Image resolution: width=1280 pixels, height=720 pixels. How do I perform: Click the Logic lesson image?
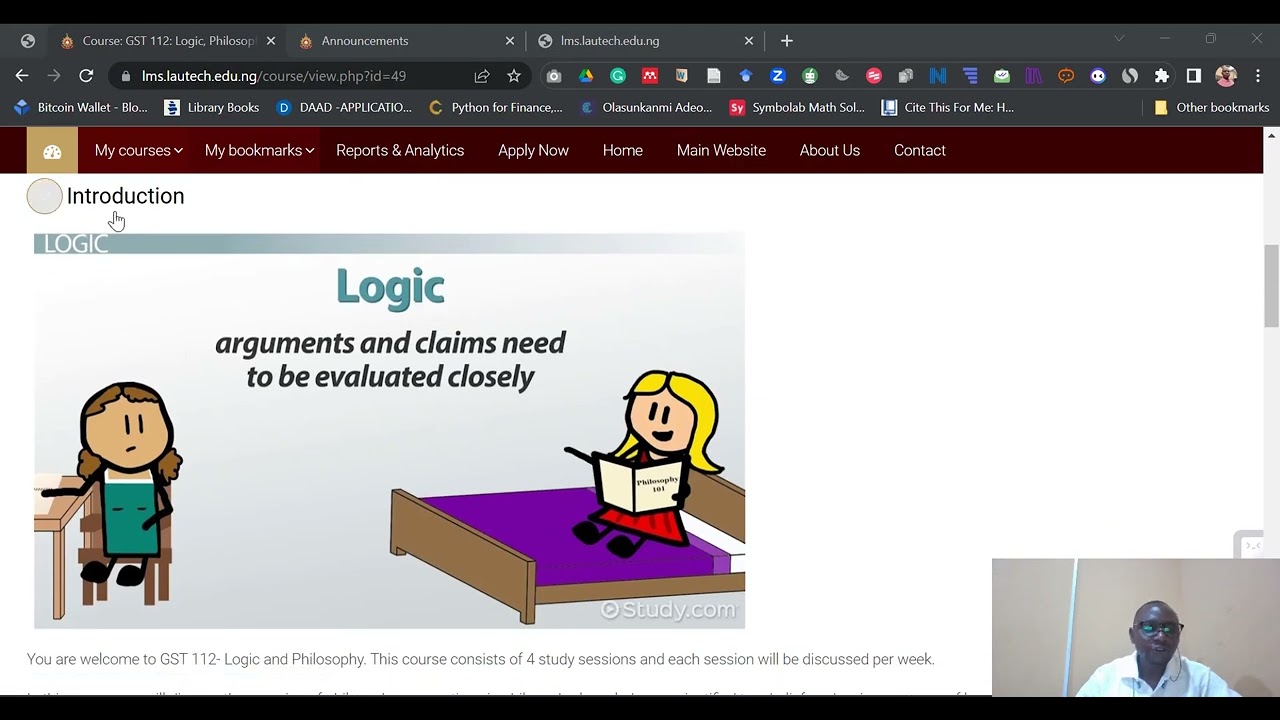389,431
